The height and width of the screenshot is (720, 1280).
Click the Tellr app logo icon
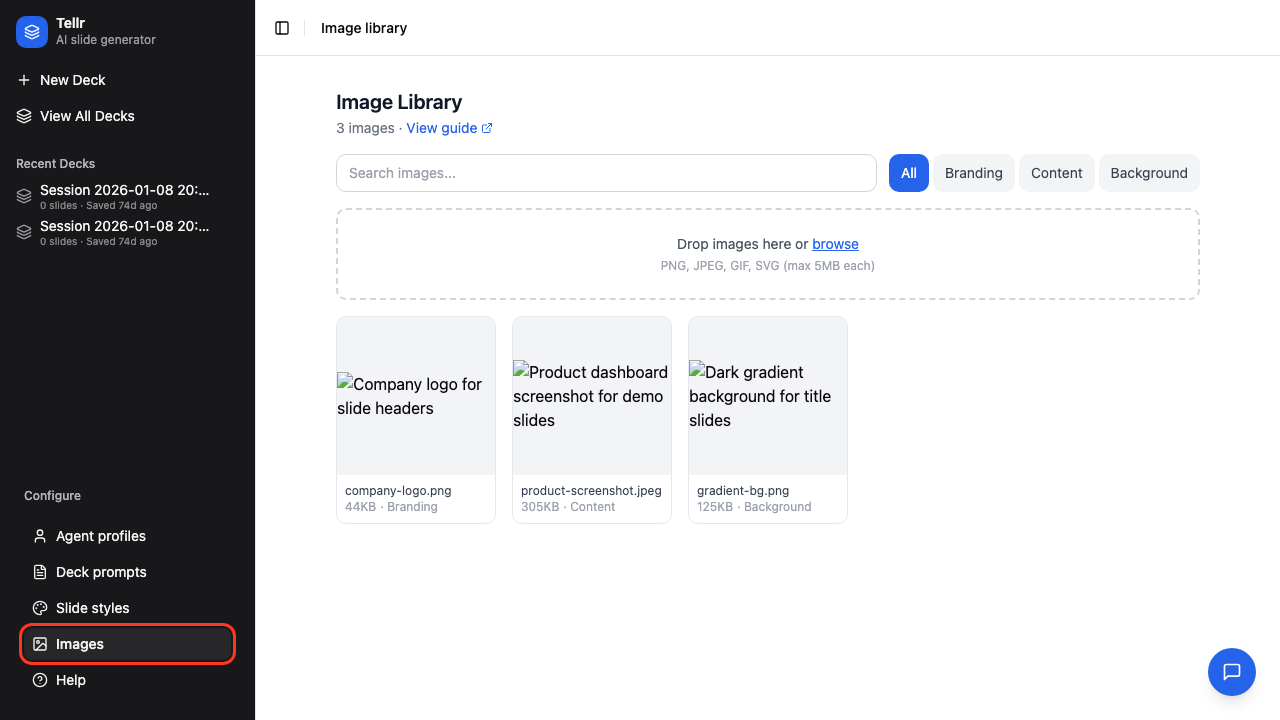31,31
